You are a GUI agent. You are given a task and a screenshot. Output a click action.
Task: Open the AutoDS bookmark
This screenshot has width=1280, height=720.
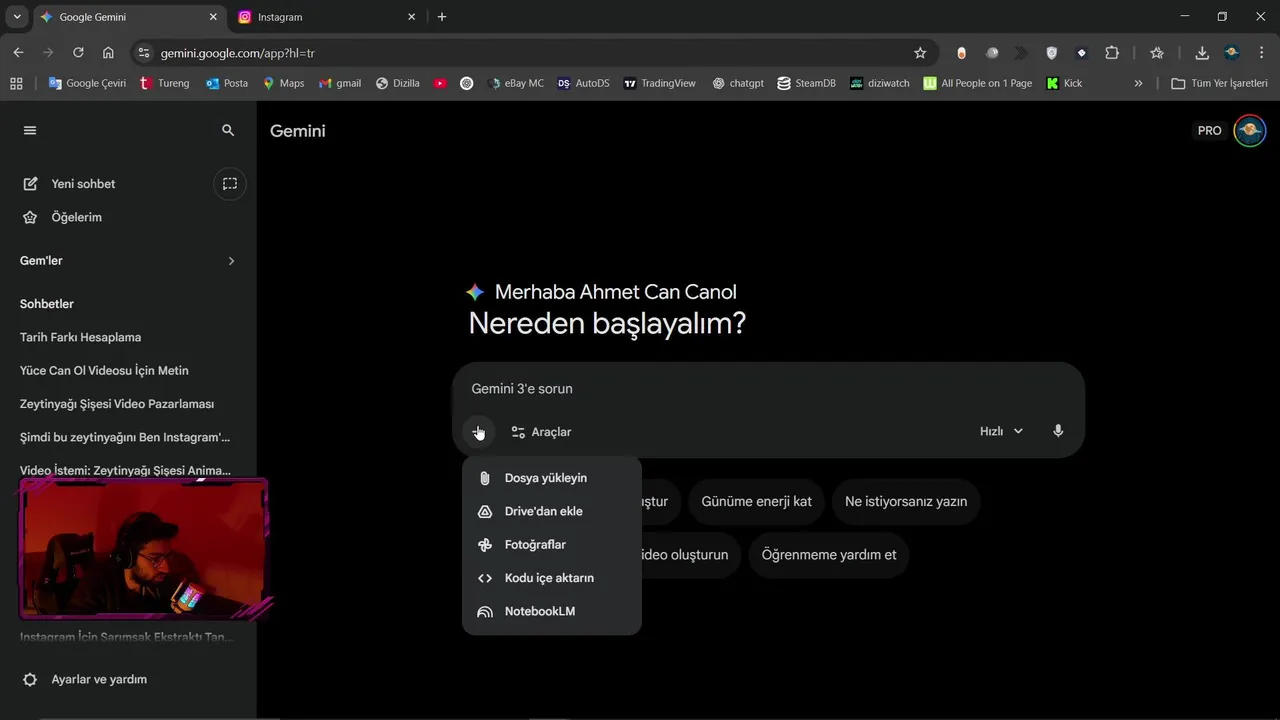(583, 83)
